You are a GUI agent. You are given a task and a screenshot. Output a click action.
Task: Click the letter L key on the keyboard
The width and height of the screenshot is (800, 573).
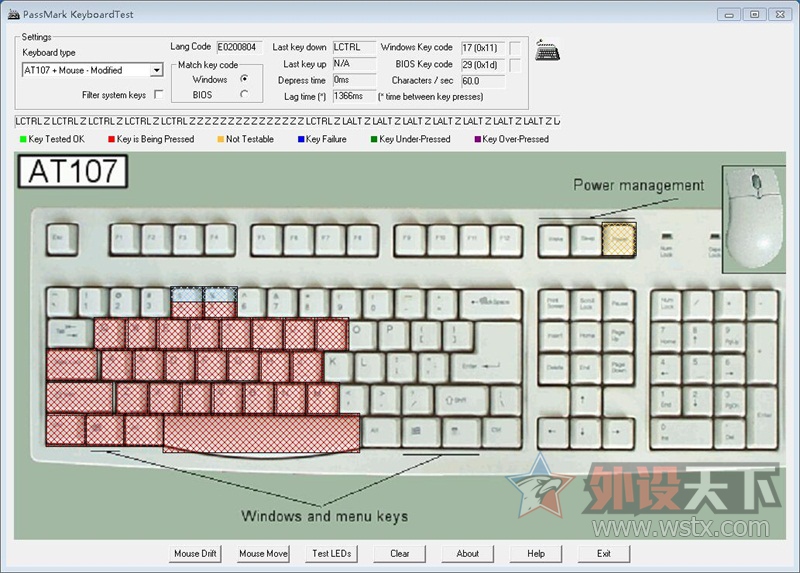[x=370, y=366]
